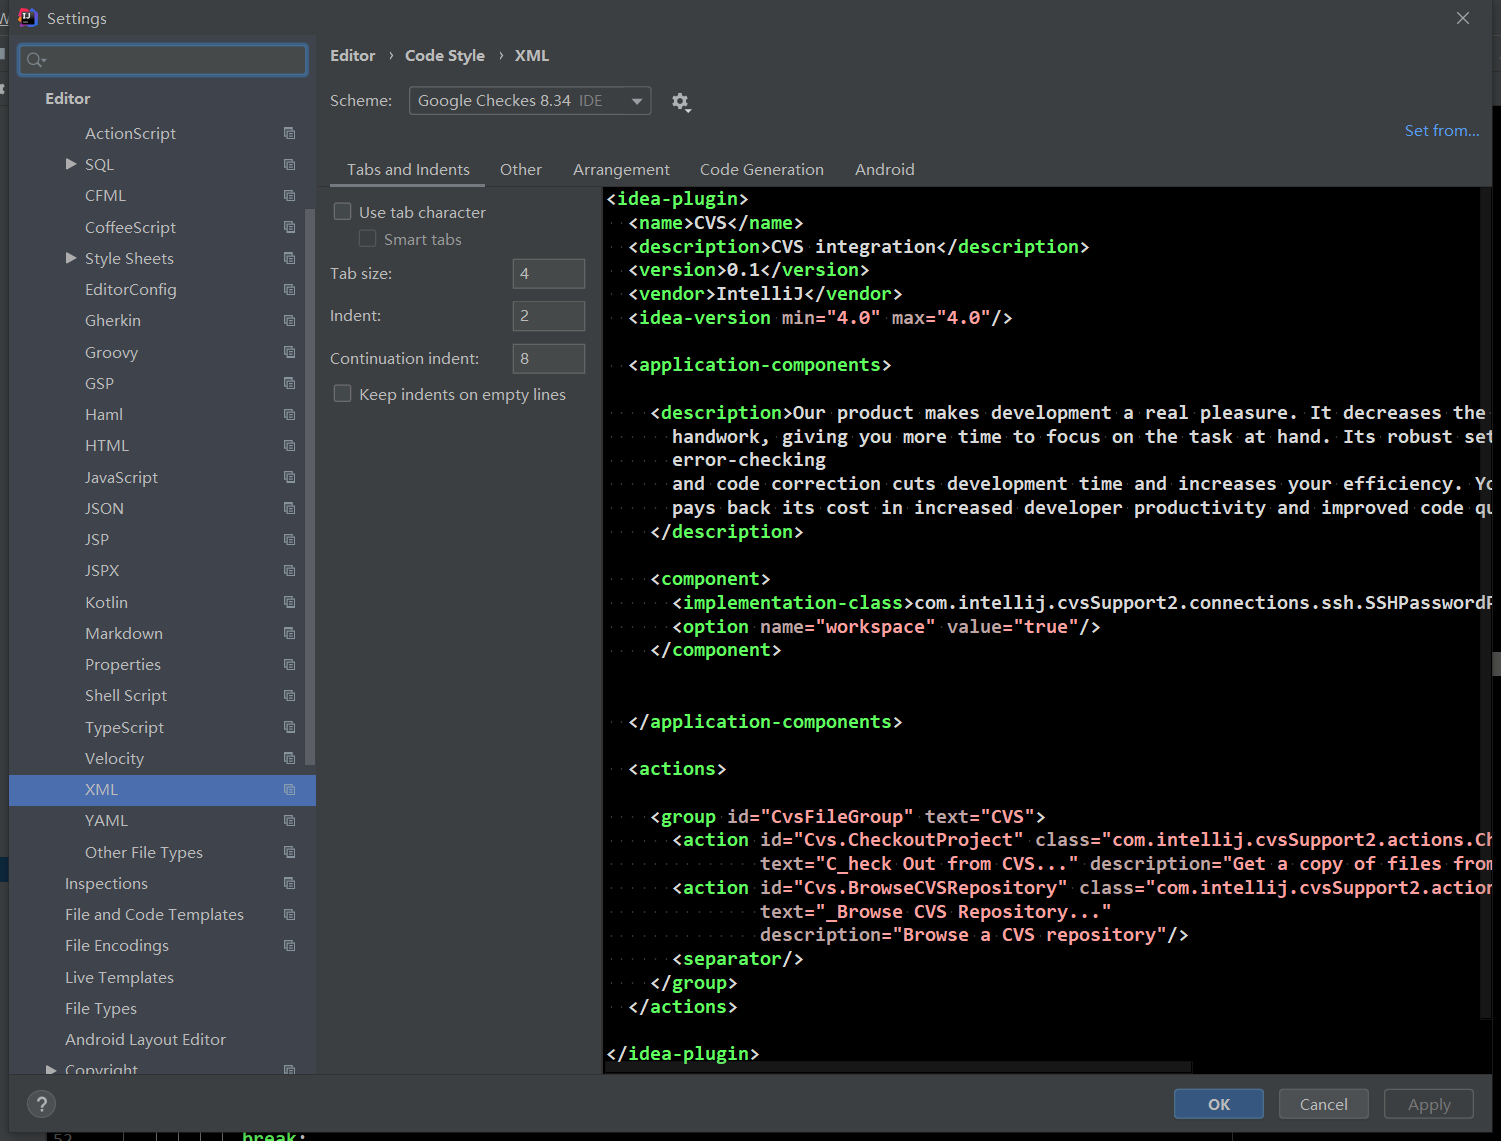Select Live Templates in the settings tree
This screenshot has height=1141, width=1501.
119,977
